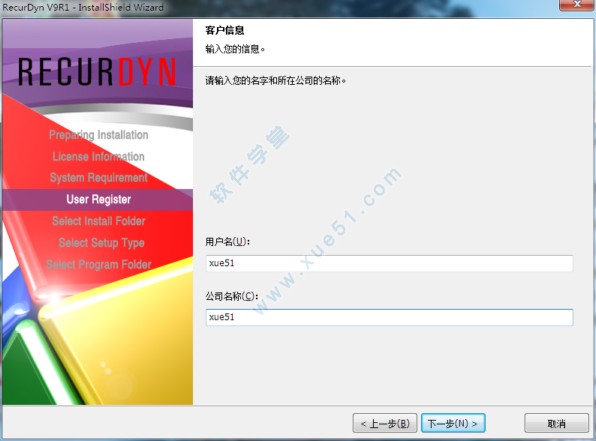Close the InstallShield Wizard window
This screenshot has height=441, width=596.
[577, 5]
